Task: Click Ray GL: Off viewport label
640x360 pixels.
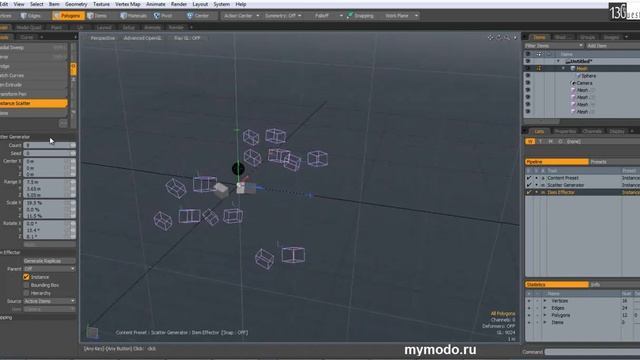Action: pyautogui.click(x=187, y=38)
